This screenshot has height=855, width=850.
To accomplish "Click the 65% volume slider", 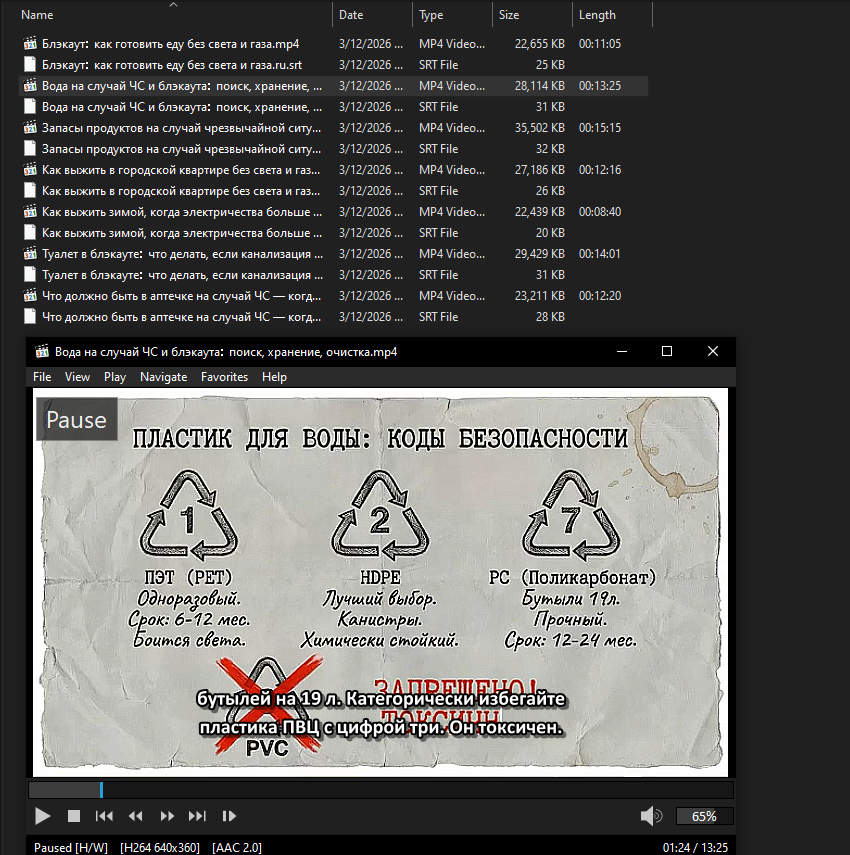I will click(704, 816).
